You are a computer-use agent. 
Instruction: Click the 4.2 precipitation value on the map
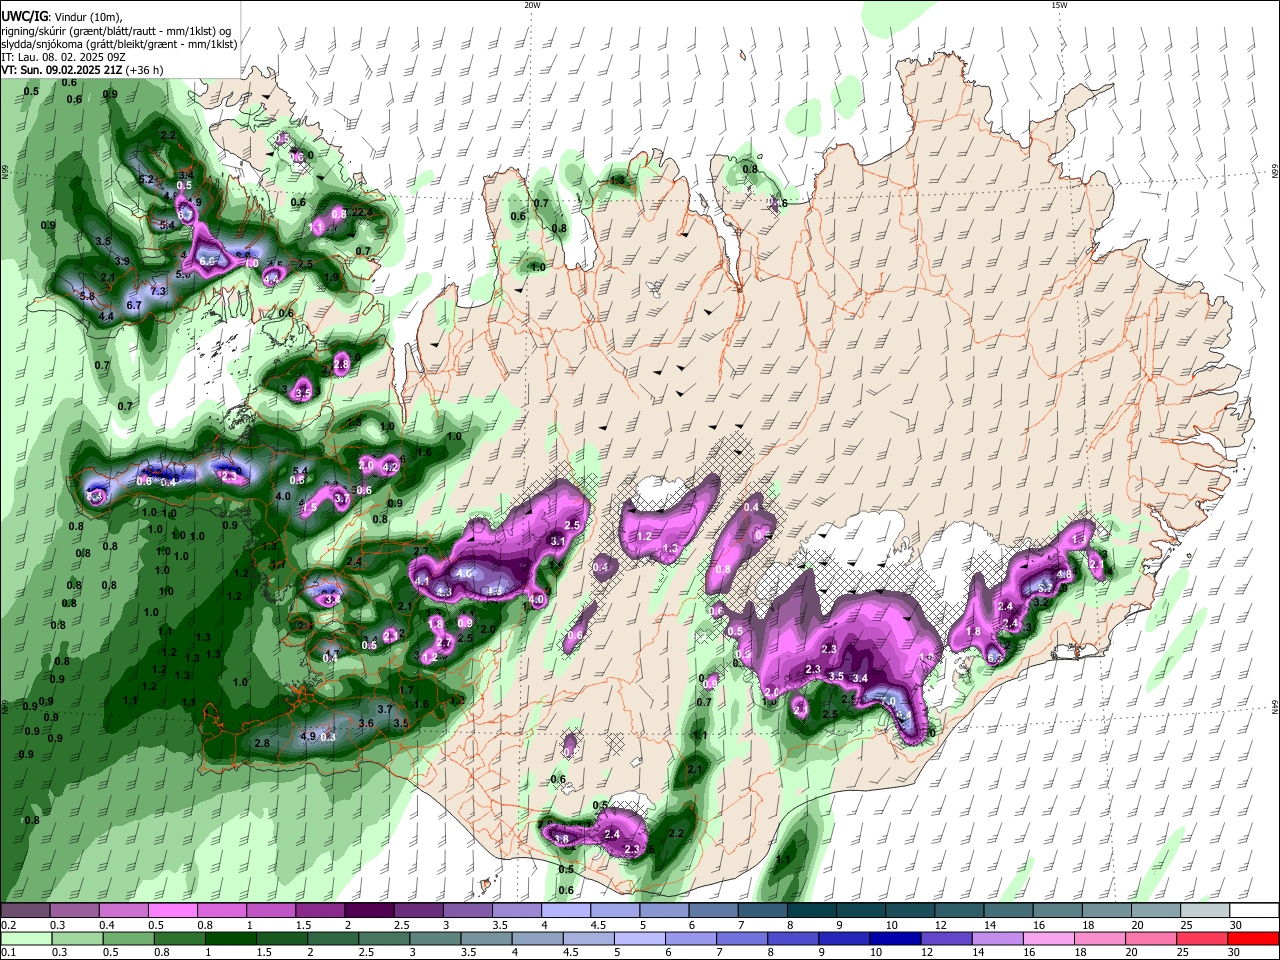pos(391,467)
